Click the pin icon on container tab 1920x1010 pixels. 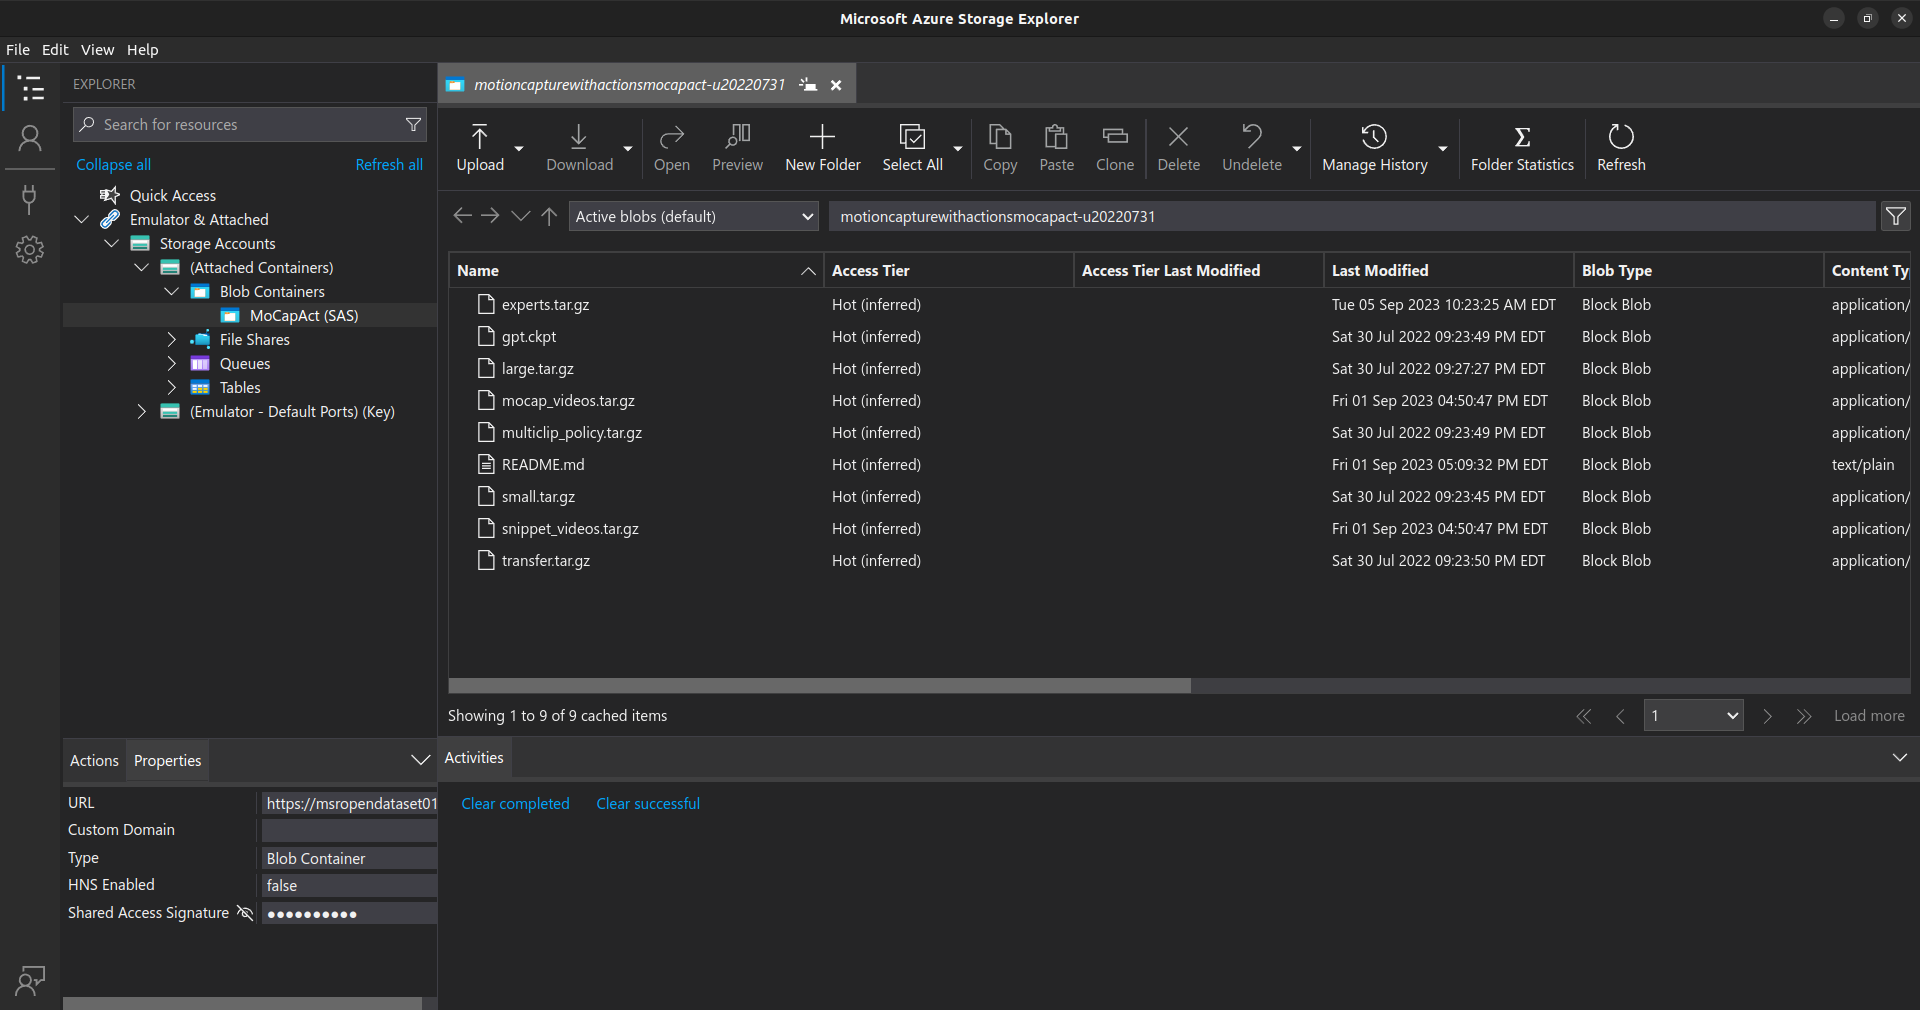point(808,85)
